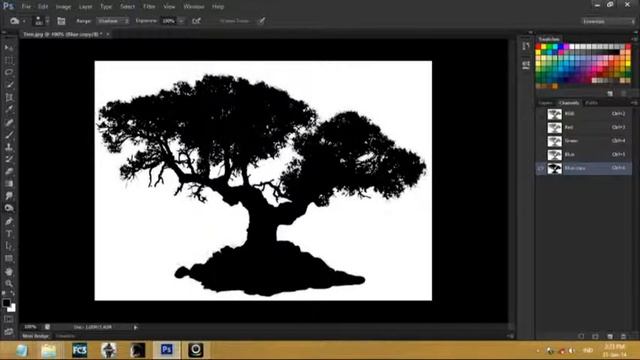Image resolution: width=640 pixels, height=360 pixels.
Task: Hide the Blue copy channel eye
Action: (541, 168)
